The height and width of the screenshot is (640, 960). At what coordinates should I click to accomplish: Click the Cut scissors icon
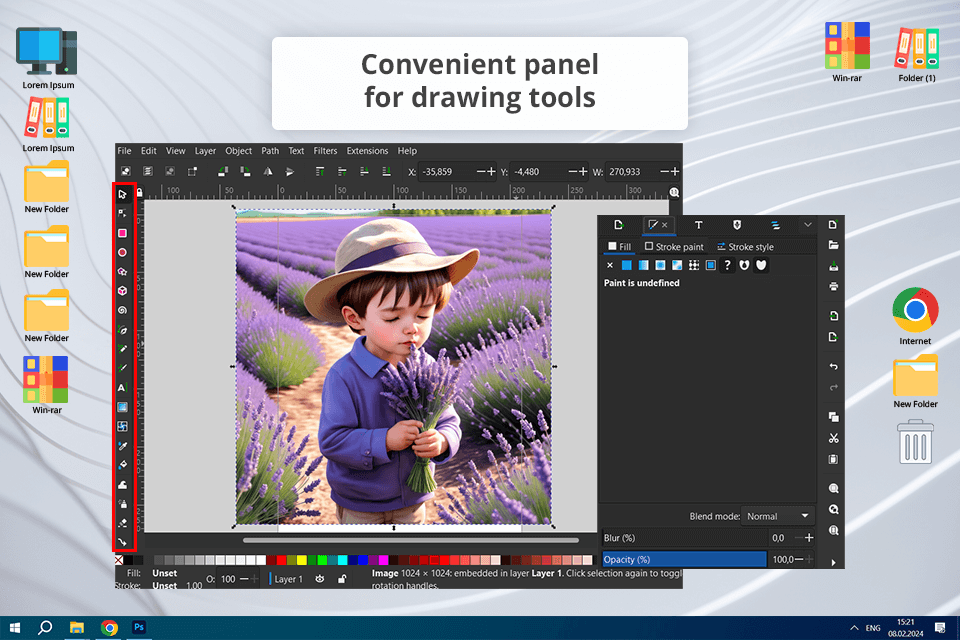coord(833,438)
